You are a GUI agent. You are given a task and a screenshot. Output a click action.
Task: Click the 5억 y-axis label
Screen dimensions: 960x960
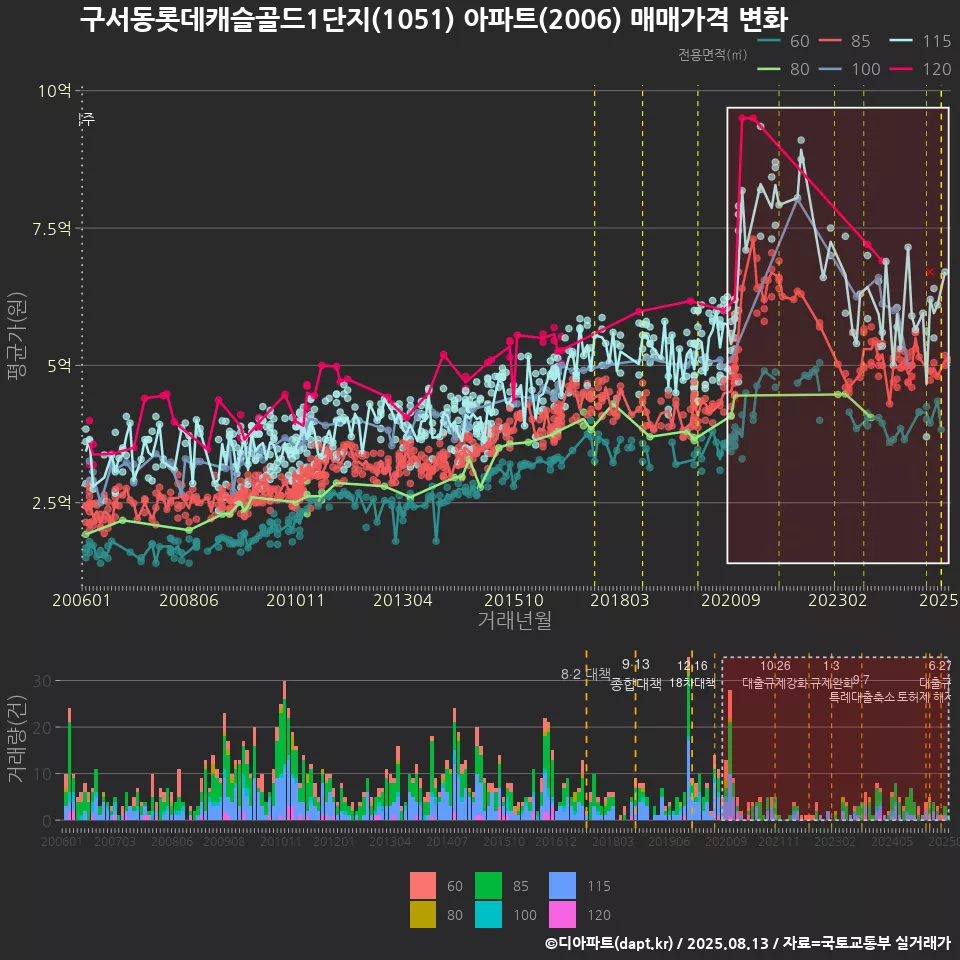pyautogui.click(x=59, y=366)
